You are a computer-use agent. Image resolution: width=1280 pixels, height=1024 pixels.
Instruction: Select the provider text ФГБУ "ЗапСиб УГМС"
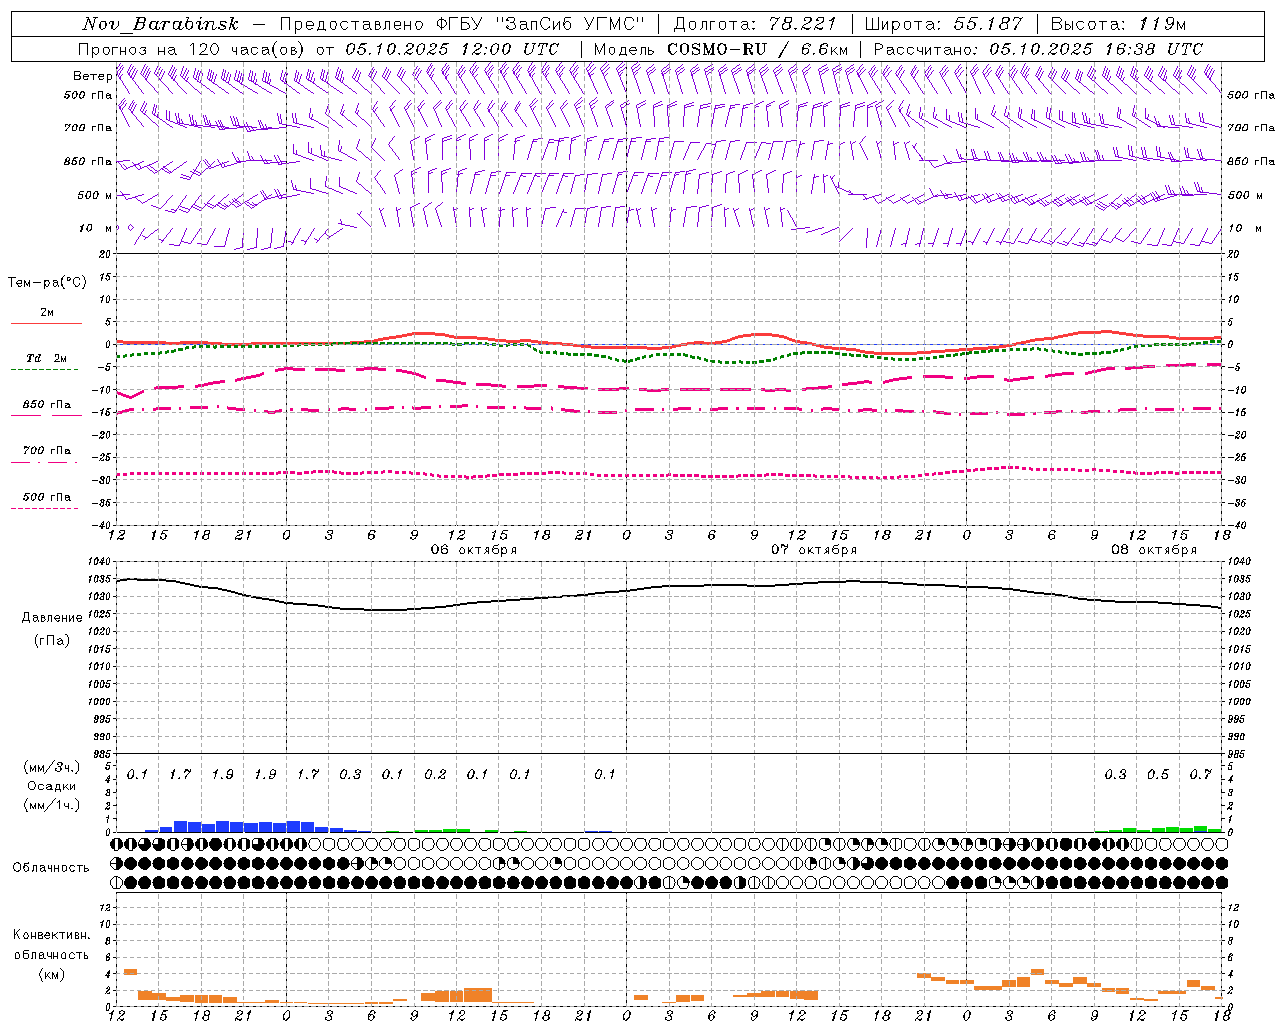click(x=541, y=24)
